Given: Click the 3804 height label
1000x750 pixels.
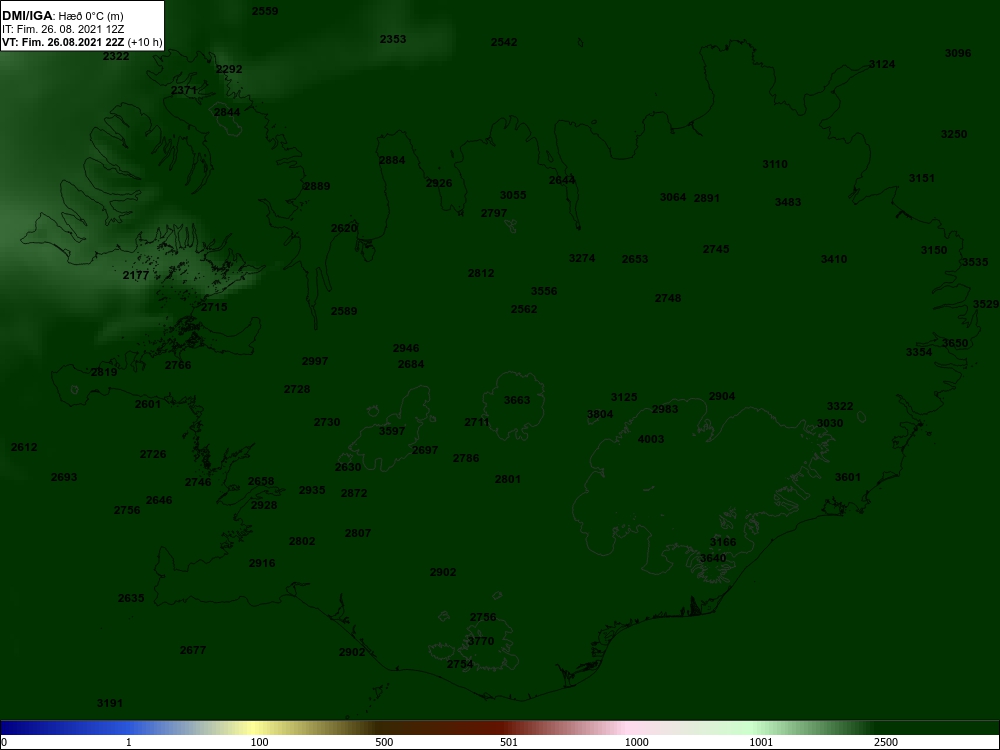Looking at the screenshot, I should [x=600, y=414].
